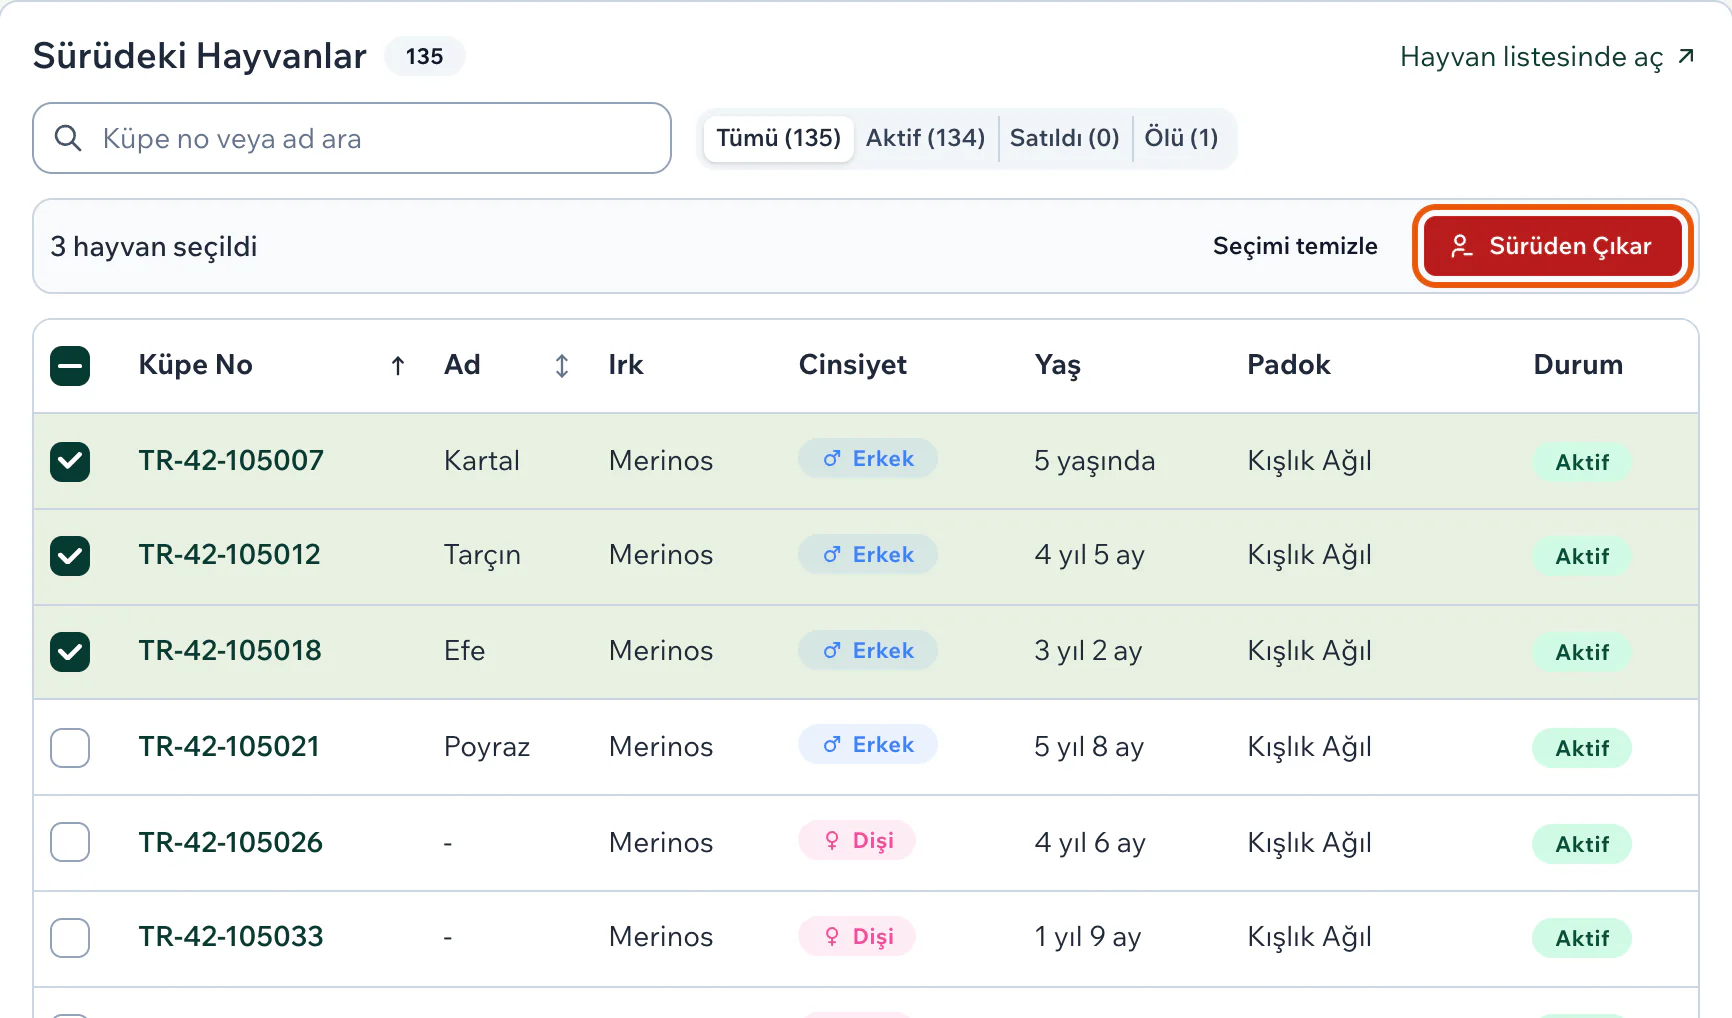Switch to Tümü (135) filter tab
Image resolution: width=1732 pixels, height=1018 pixels.
[x=778, y=138]
